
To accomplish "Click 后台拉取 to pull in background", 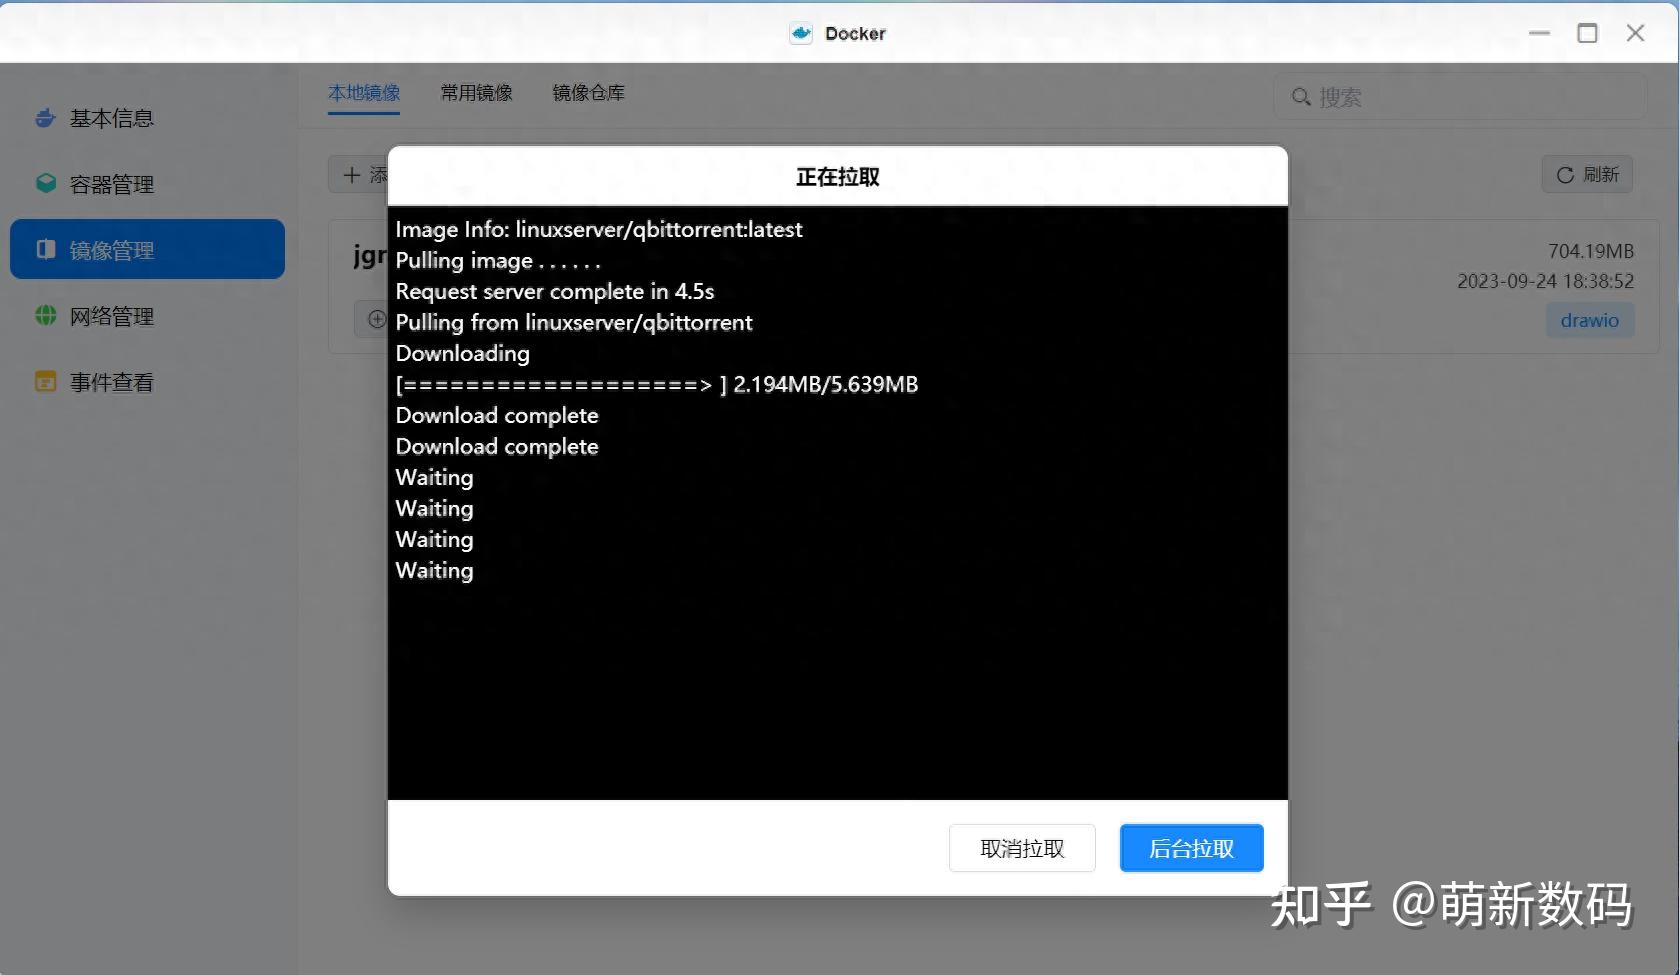I will pos(1190,847).
